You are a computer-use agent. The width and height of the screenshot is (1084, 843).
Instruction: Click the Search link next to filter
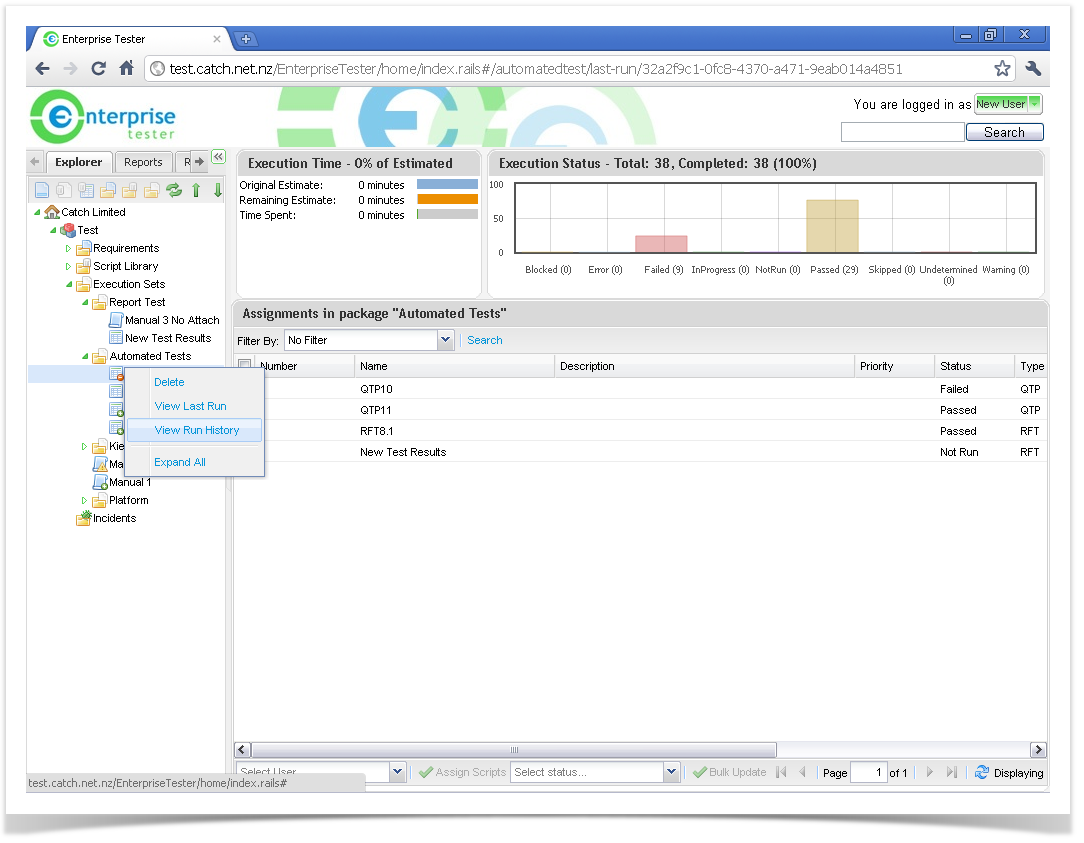(x=485, y=340)
